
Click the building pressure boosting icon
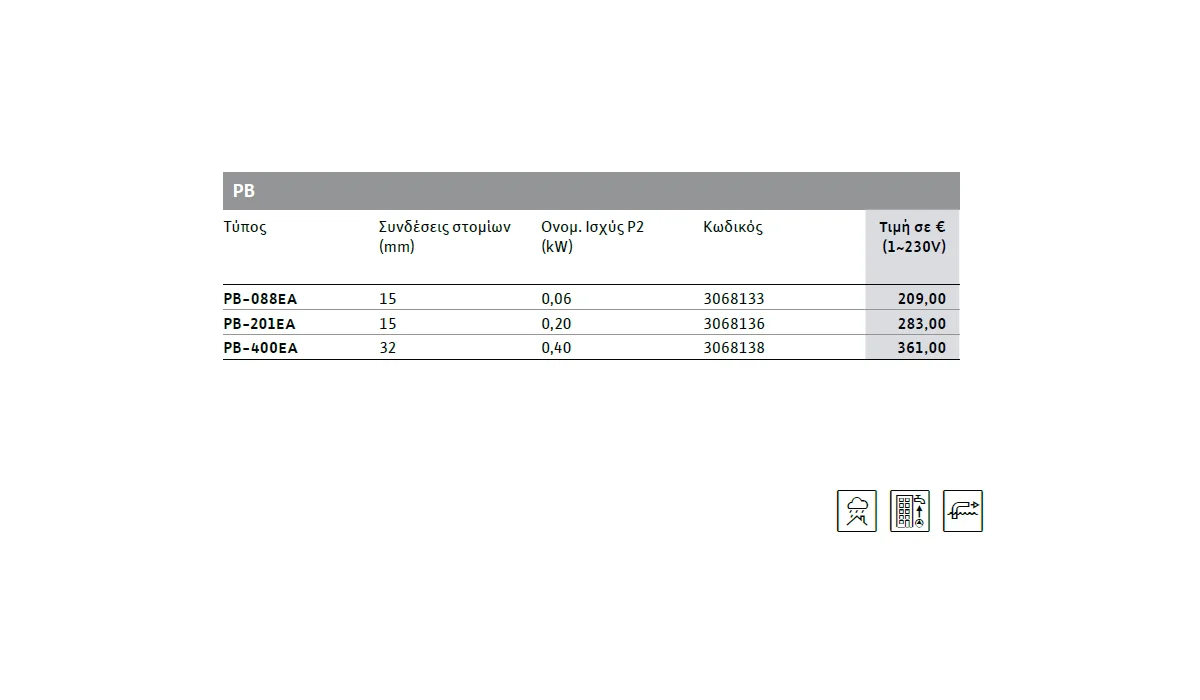pos(910,511)
